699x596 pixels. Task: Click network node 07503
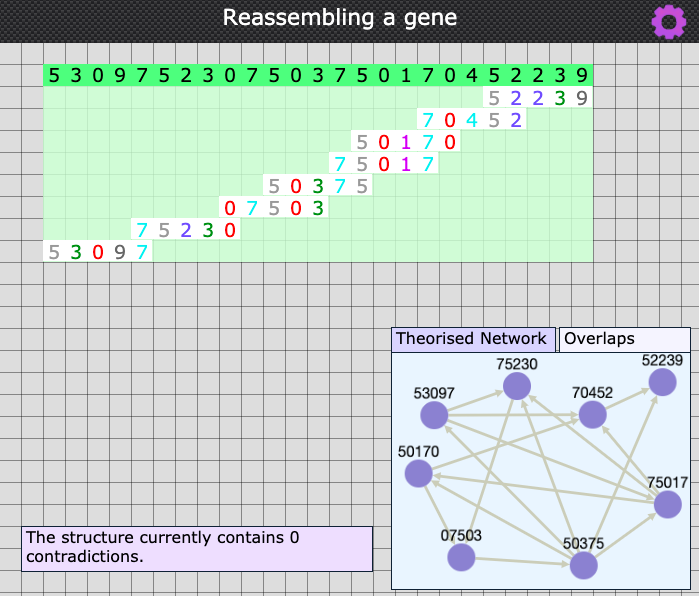(x=460, y=557)
